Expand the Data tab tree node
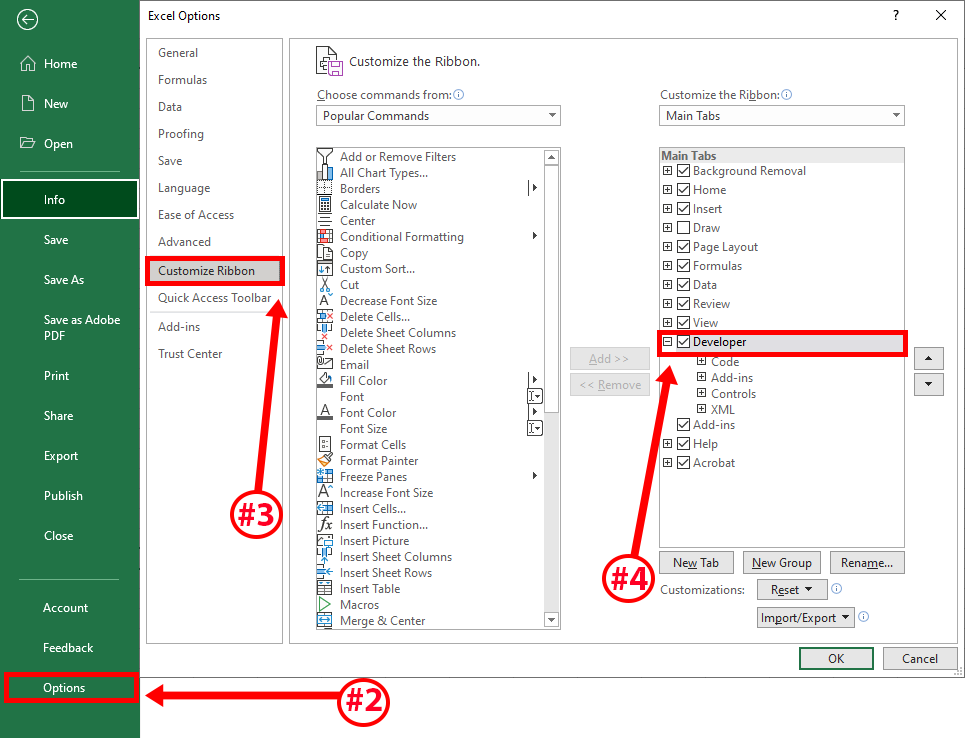Viewport: 965px width, 738px height. 667,284
